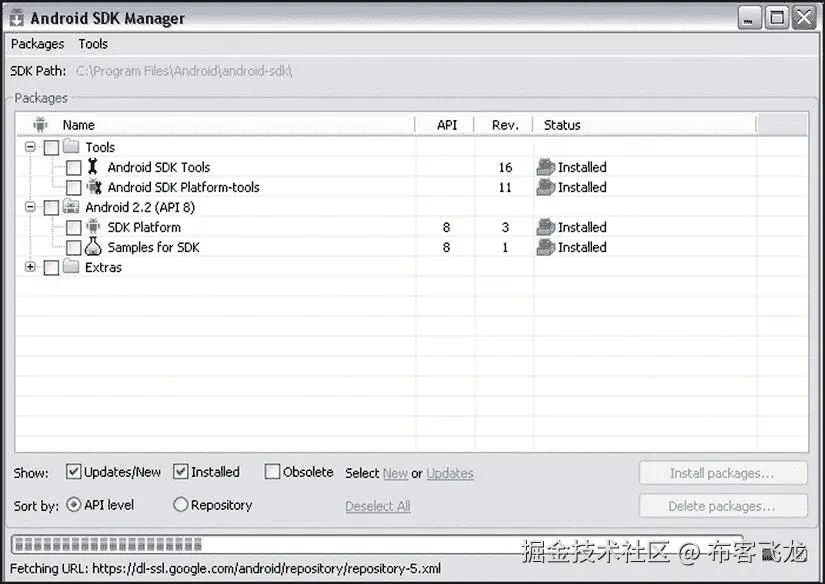The height and width of the screenshot is (584, 825).
Task: Select the Android SDK Platform-tools row name
Action: click(x=184, y=187)
